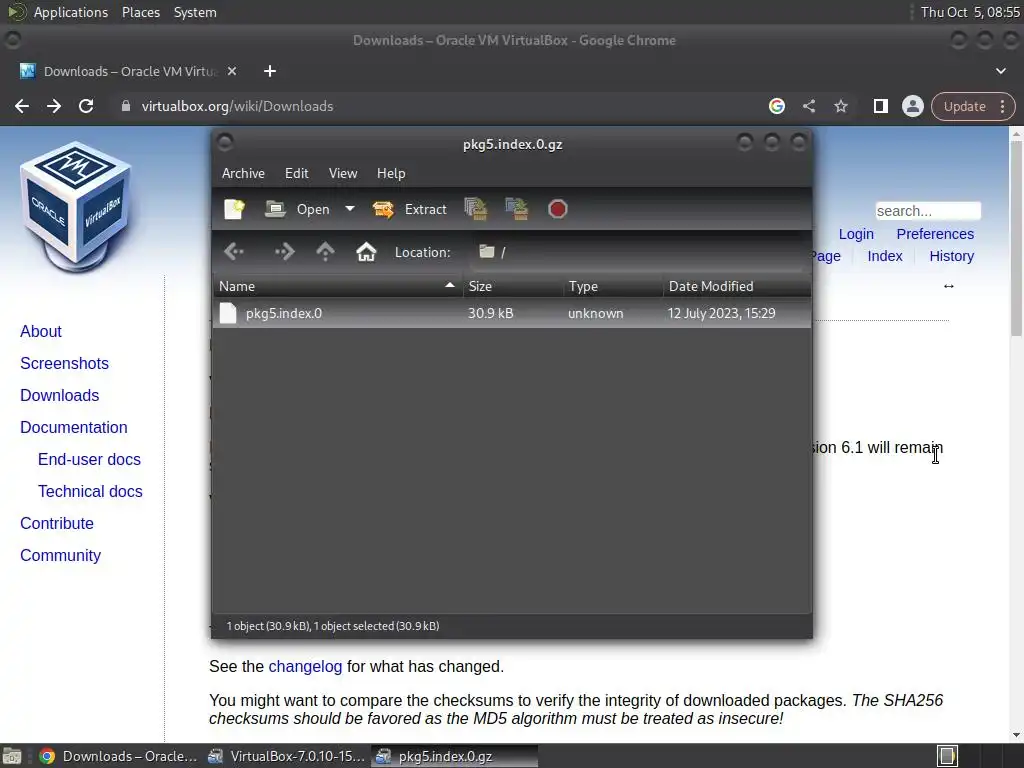1024x768 pixels.
Task: Go up one level in archive
Action: click(325, 251)
